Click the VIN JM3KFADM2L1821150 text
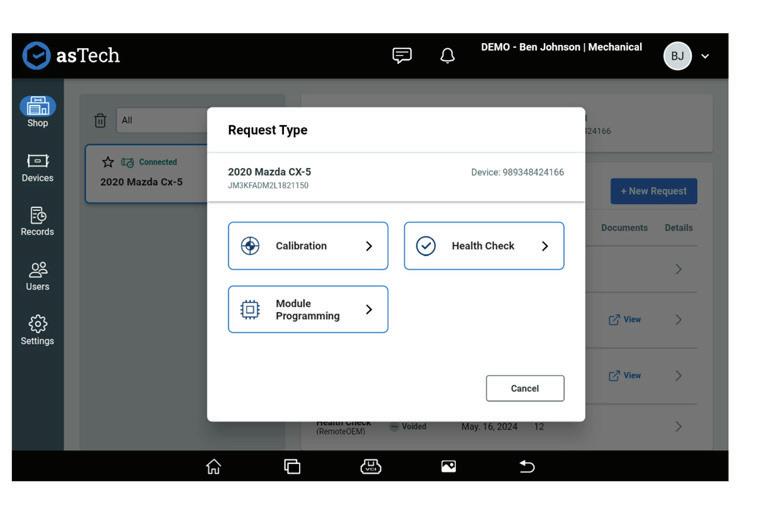This screenshot has height=512, width=759. [x=268, y=185]
